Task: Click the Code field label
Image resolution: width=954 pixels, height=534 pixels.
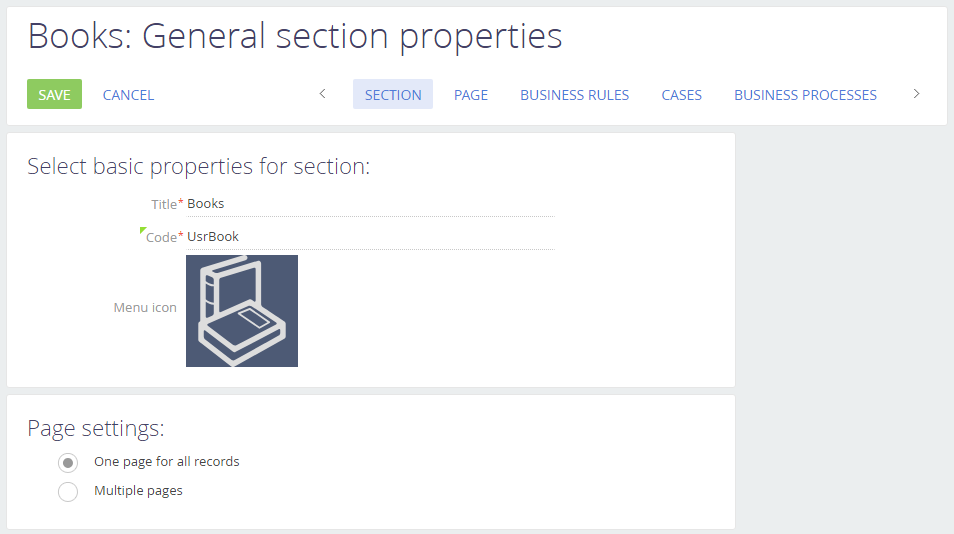Action: (x=160, y=238)
